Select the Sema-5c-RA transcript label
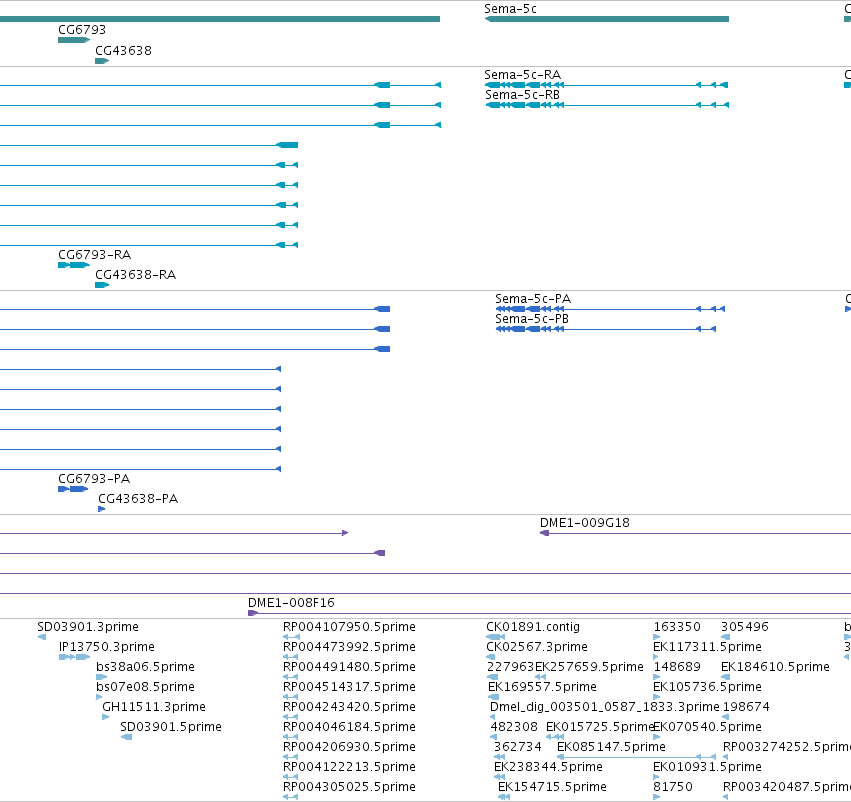This screenshot has height=802, width=851. pos(522,74)
